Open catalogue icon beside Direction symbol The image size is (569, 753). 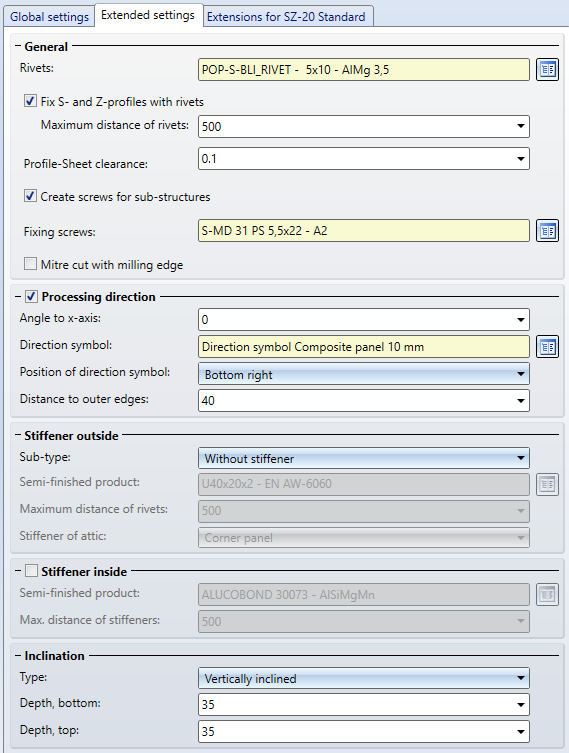[x=547, y=347]
